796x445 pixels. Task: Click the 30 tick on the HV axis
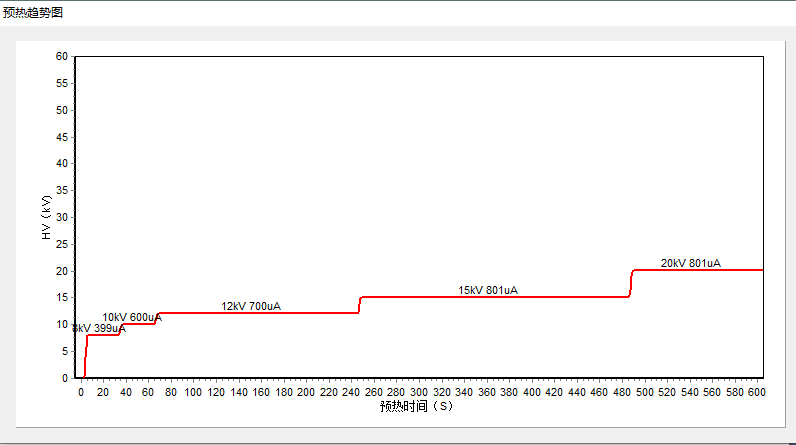(61, 217)
